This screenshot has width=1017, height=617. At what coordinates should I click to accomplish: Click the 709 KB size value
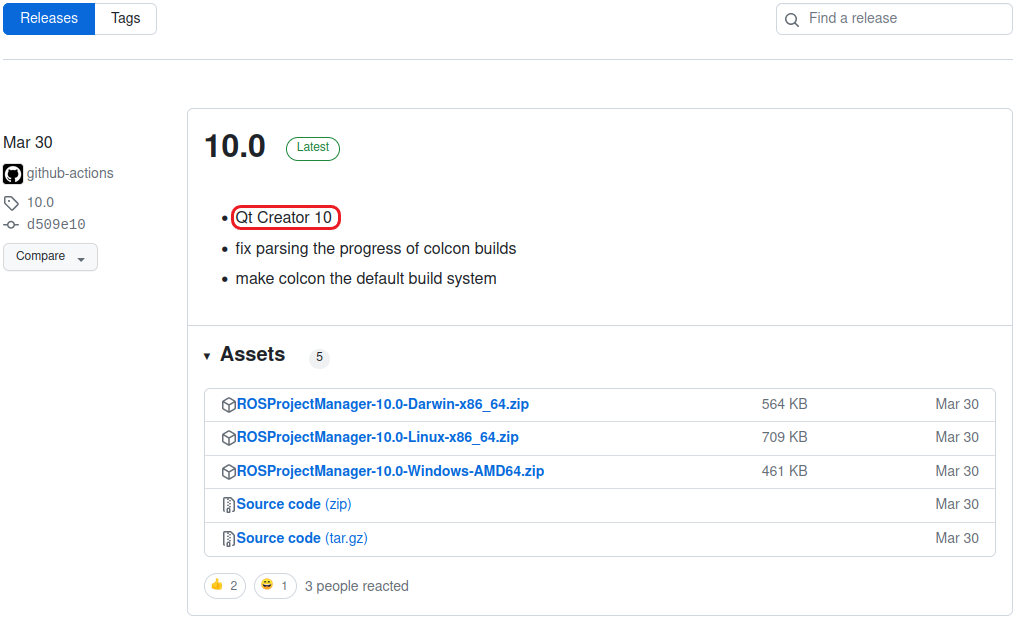(784, 437)
